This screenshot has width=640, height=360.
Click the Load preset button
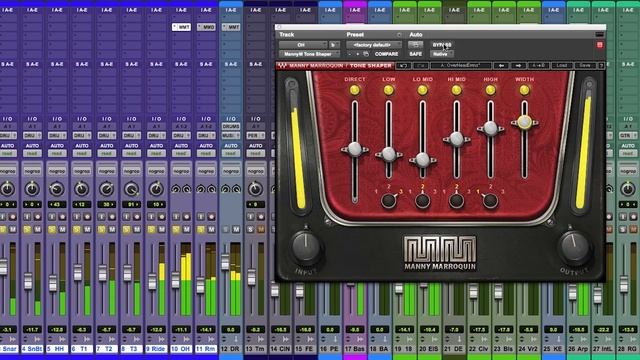(x=562, y=66)
